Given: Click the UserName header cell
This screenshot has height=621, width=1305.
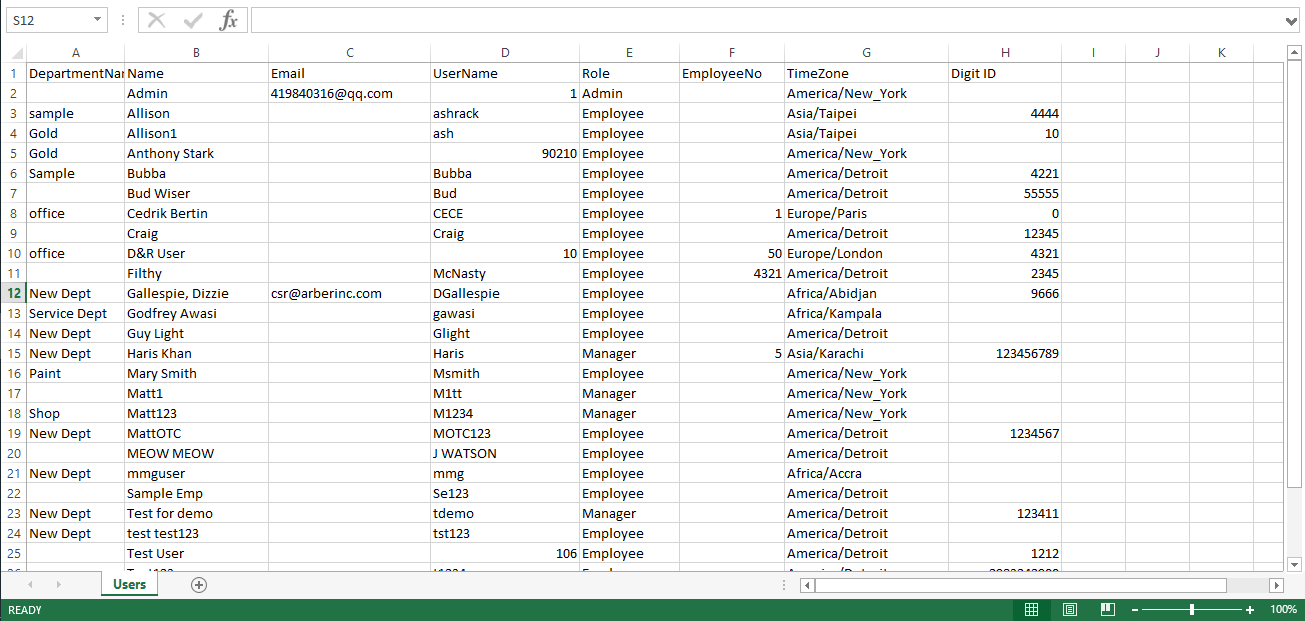Looking at the screenshot, I should (505, 73).
